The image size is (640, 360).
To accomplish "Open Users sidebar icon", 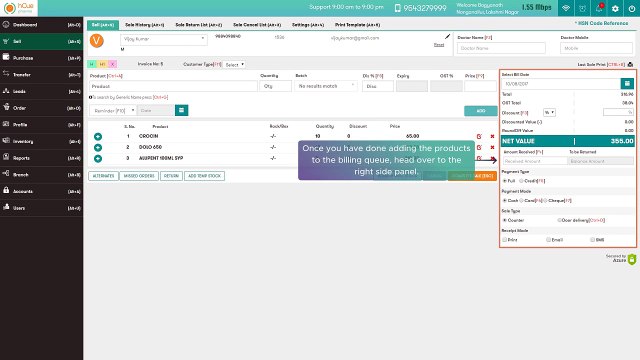I will coord(6,207).
